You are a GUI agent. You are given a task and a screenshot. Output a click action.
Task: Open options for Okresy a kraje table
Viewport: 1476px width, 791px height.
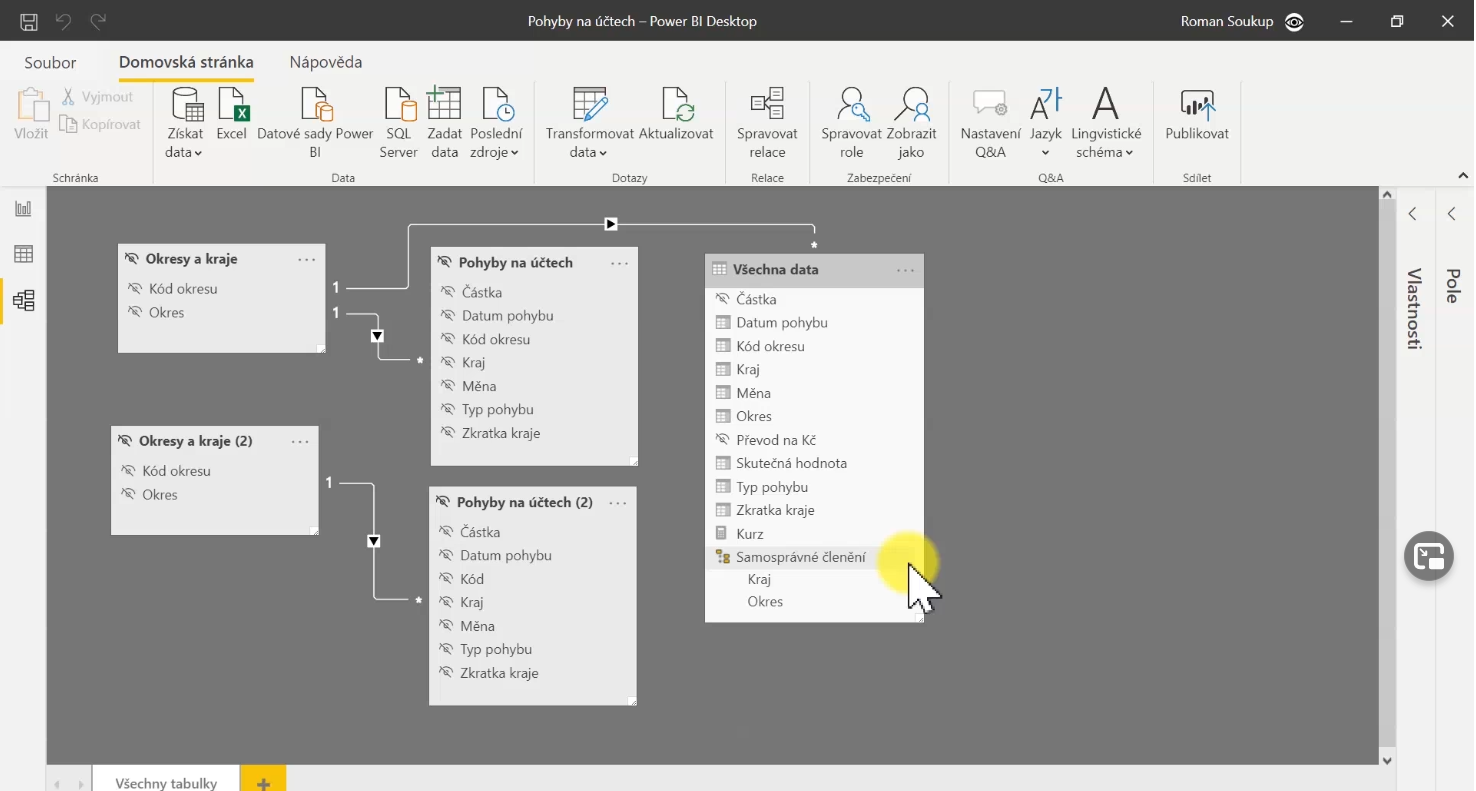point(307,260)
